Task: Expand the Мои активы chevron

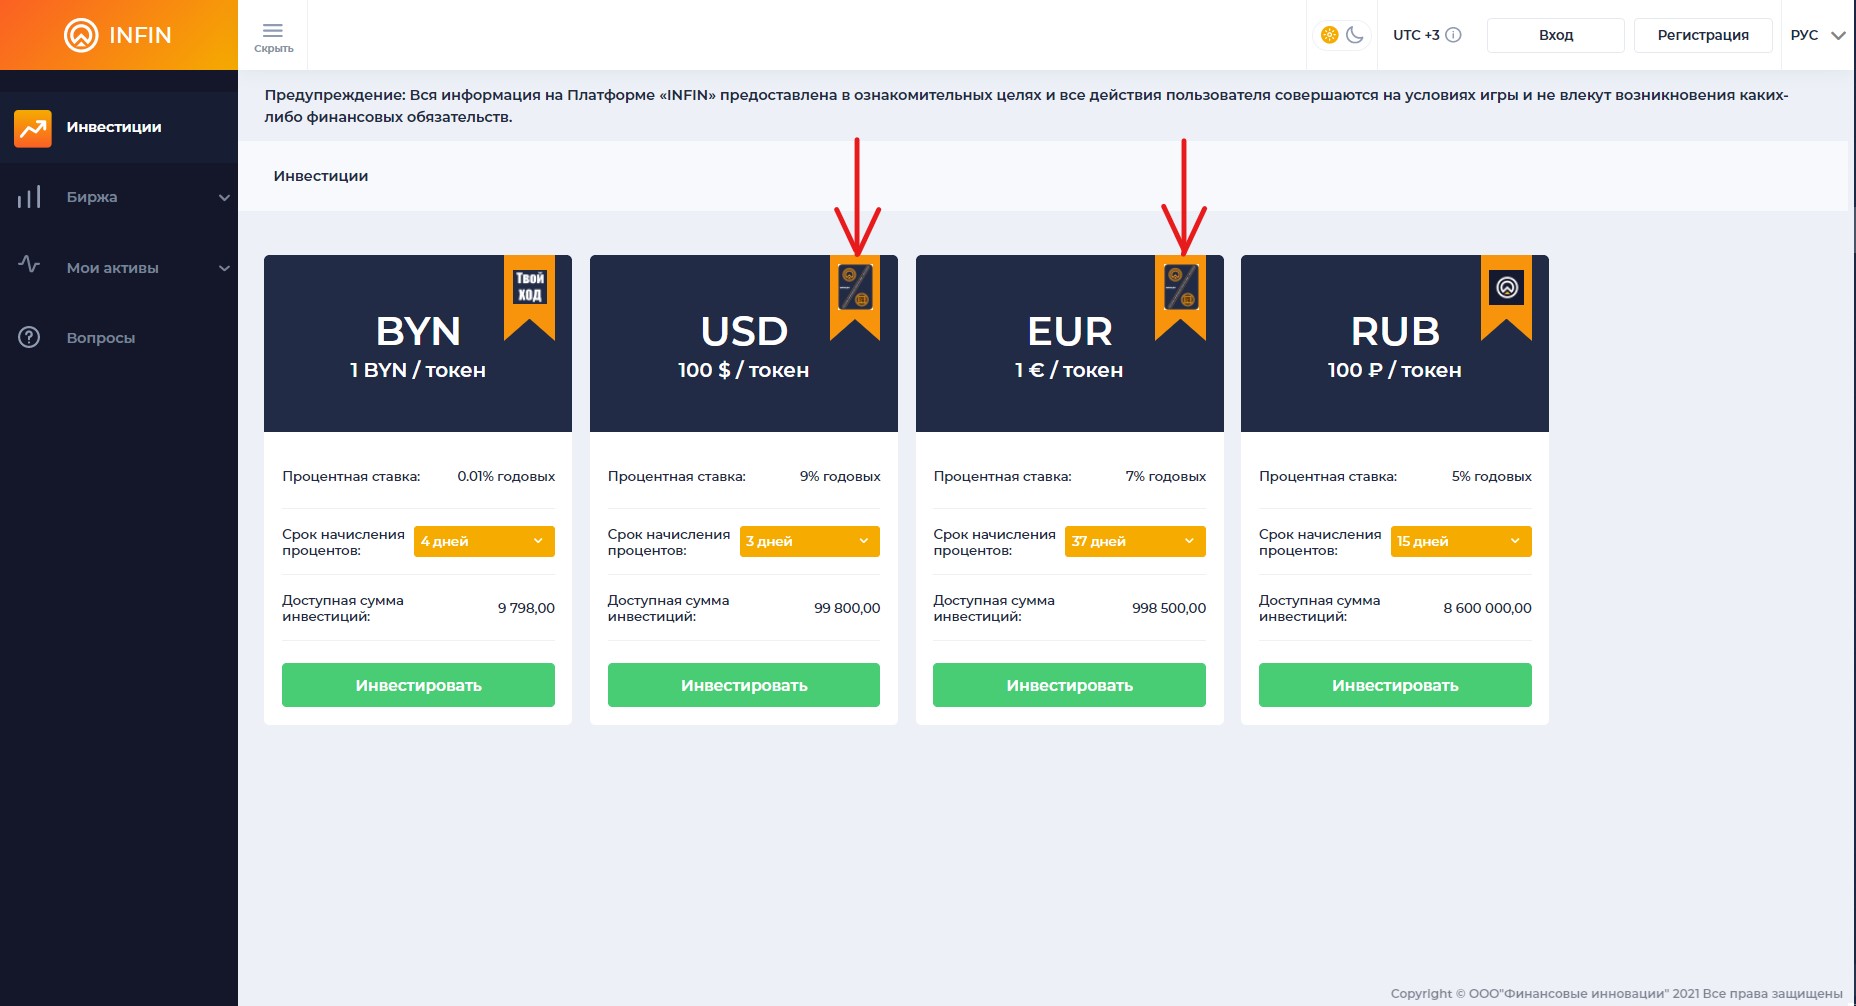Action: (224, 268)
